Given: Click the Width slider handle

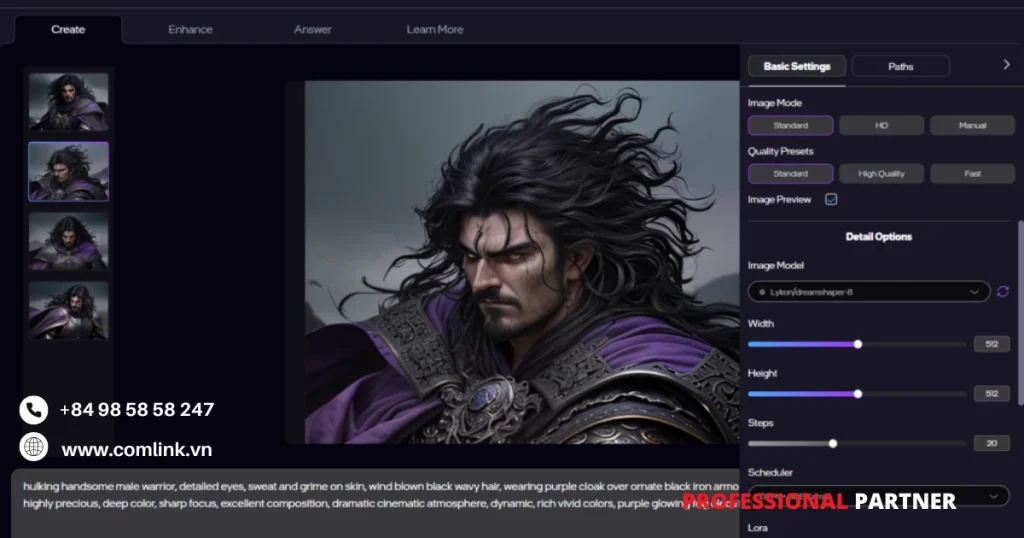Looking at the screenshot, I should pos(858,344).
